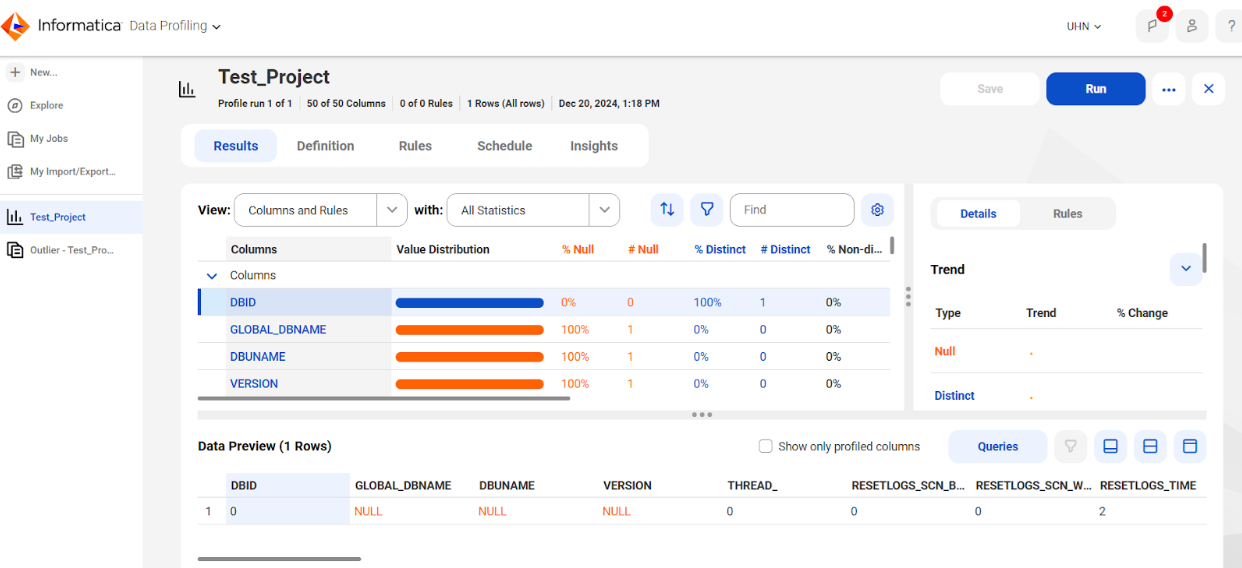The width and height of the screenshot is (1242, 568).
Task: Open the All Statistics dropdown
Action: [x=533, y=210]
